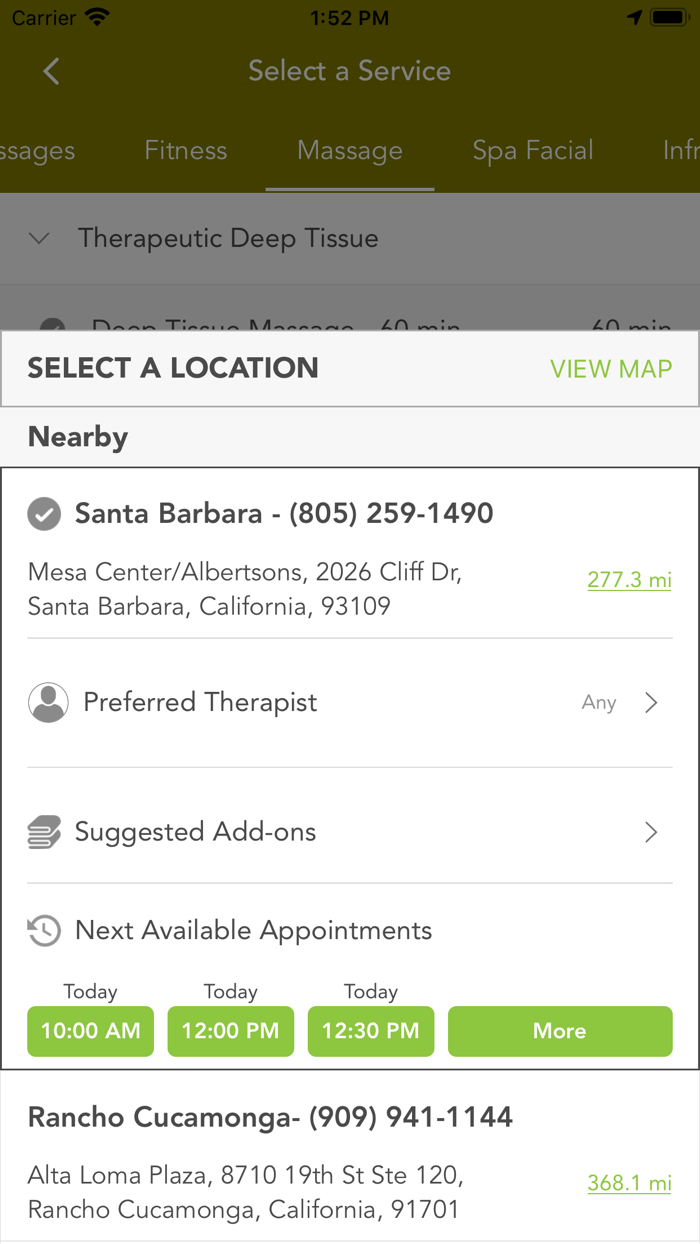Book the 10:00 AM appointment today

pos(91,1031)
